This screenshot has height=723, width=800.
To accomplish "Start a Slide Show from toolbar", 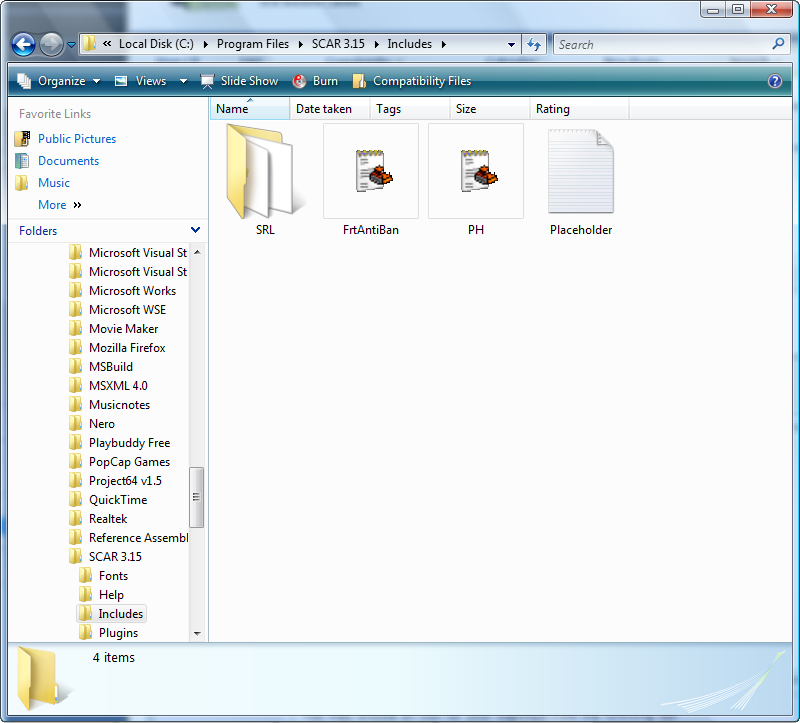I will 239,81.
